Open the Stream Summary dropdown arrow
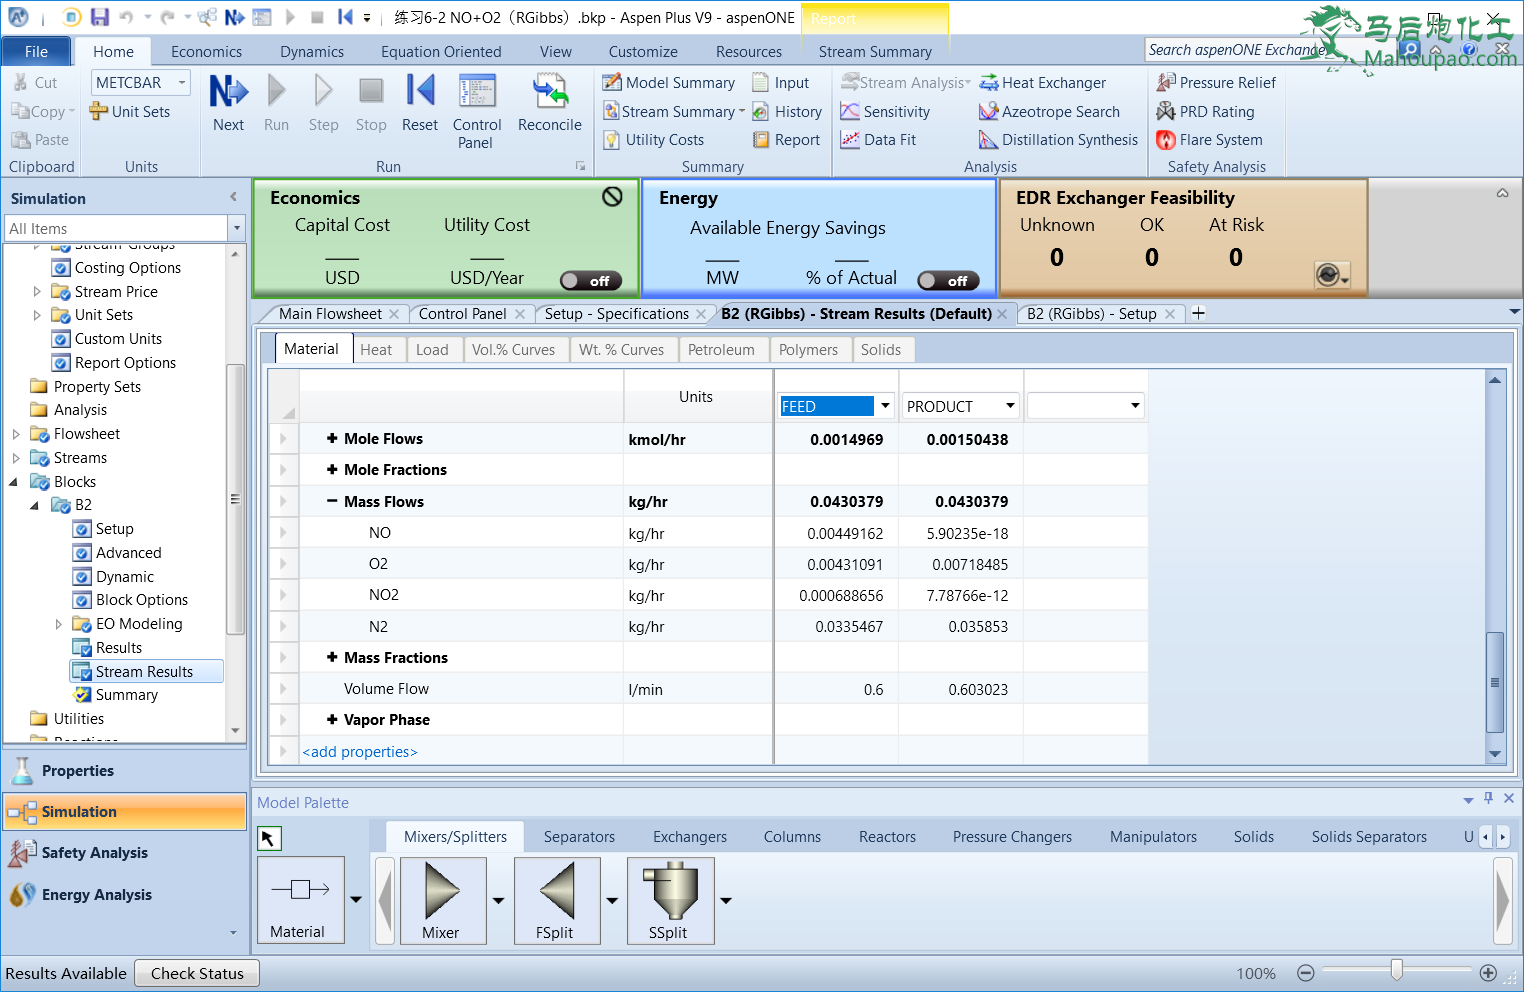The height and width of the screenshot is (992, 1524). (742, 112)
